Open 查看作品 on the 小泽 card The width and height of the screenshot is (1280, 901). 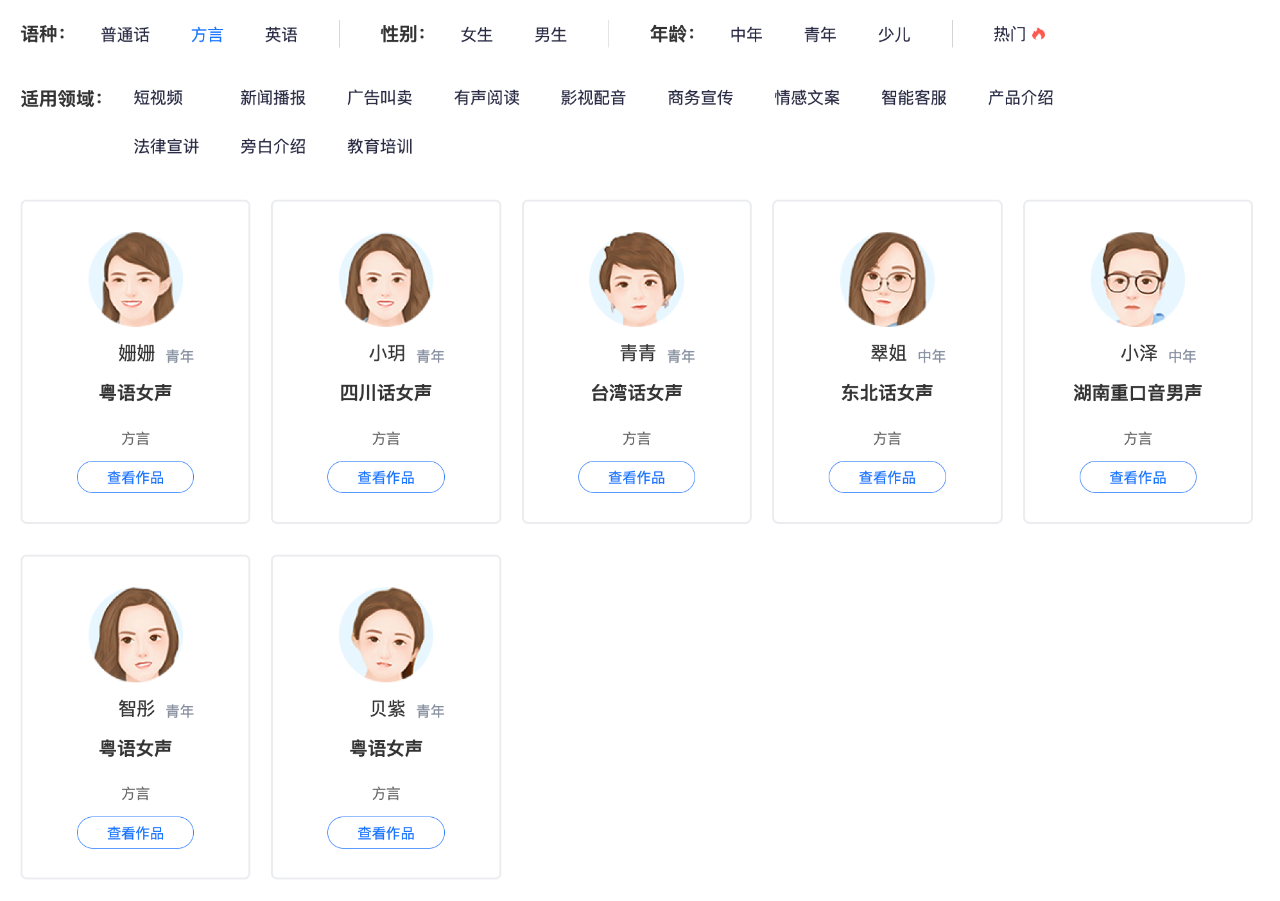(1137, 477)
